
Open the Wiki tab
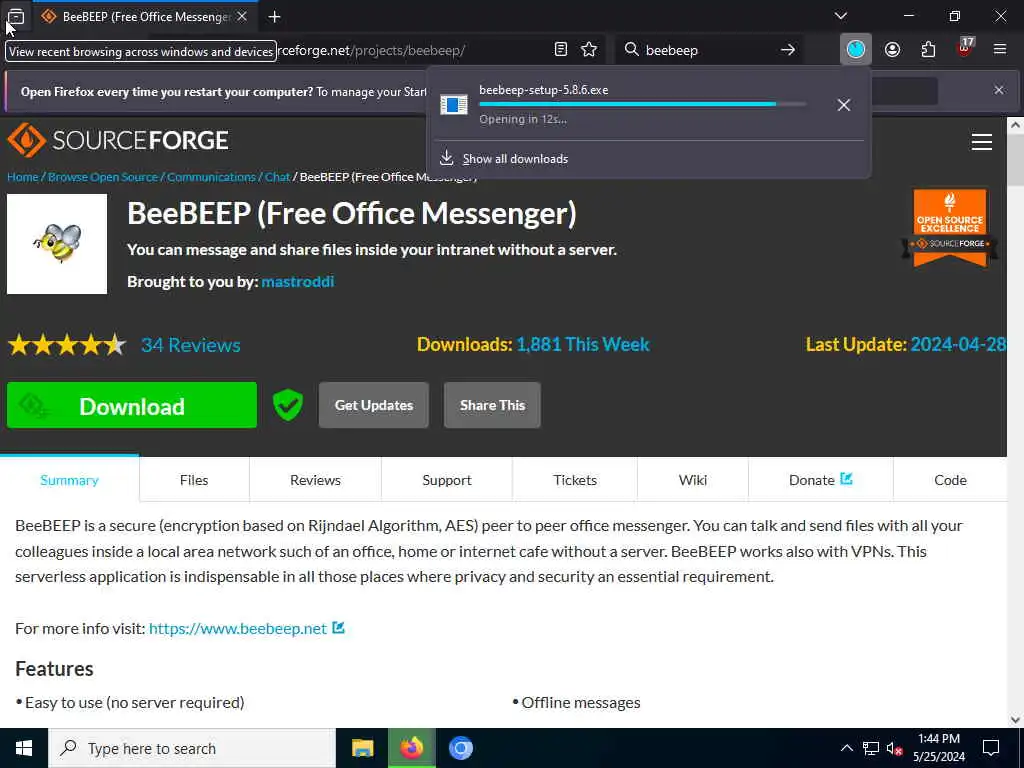click(x=693, y=480)
